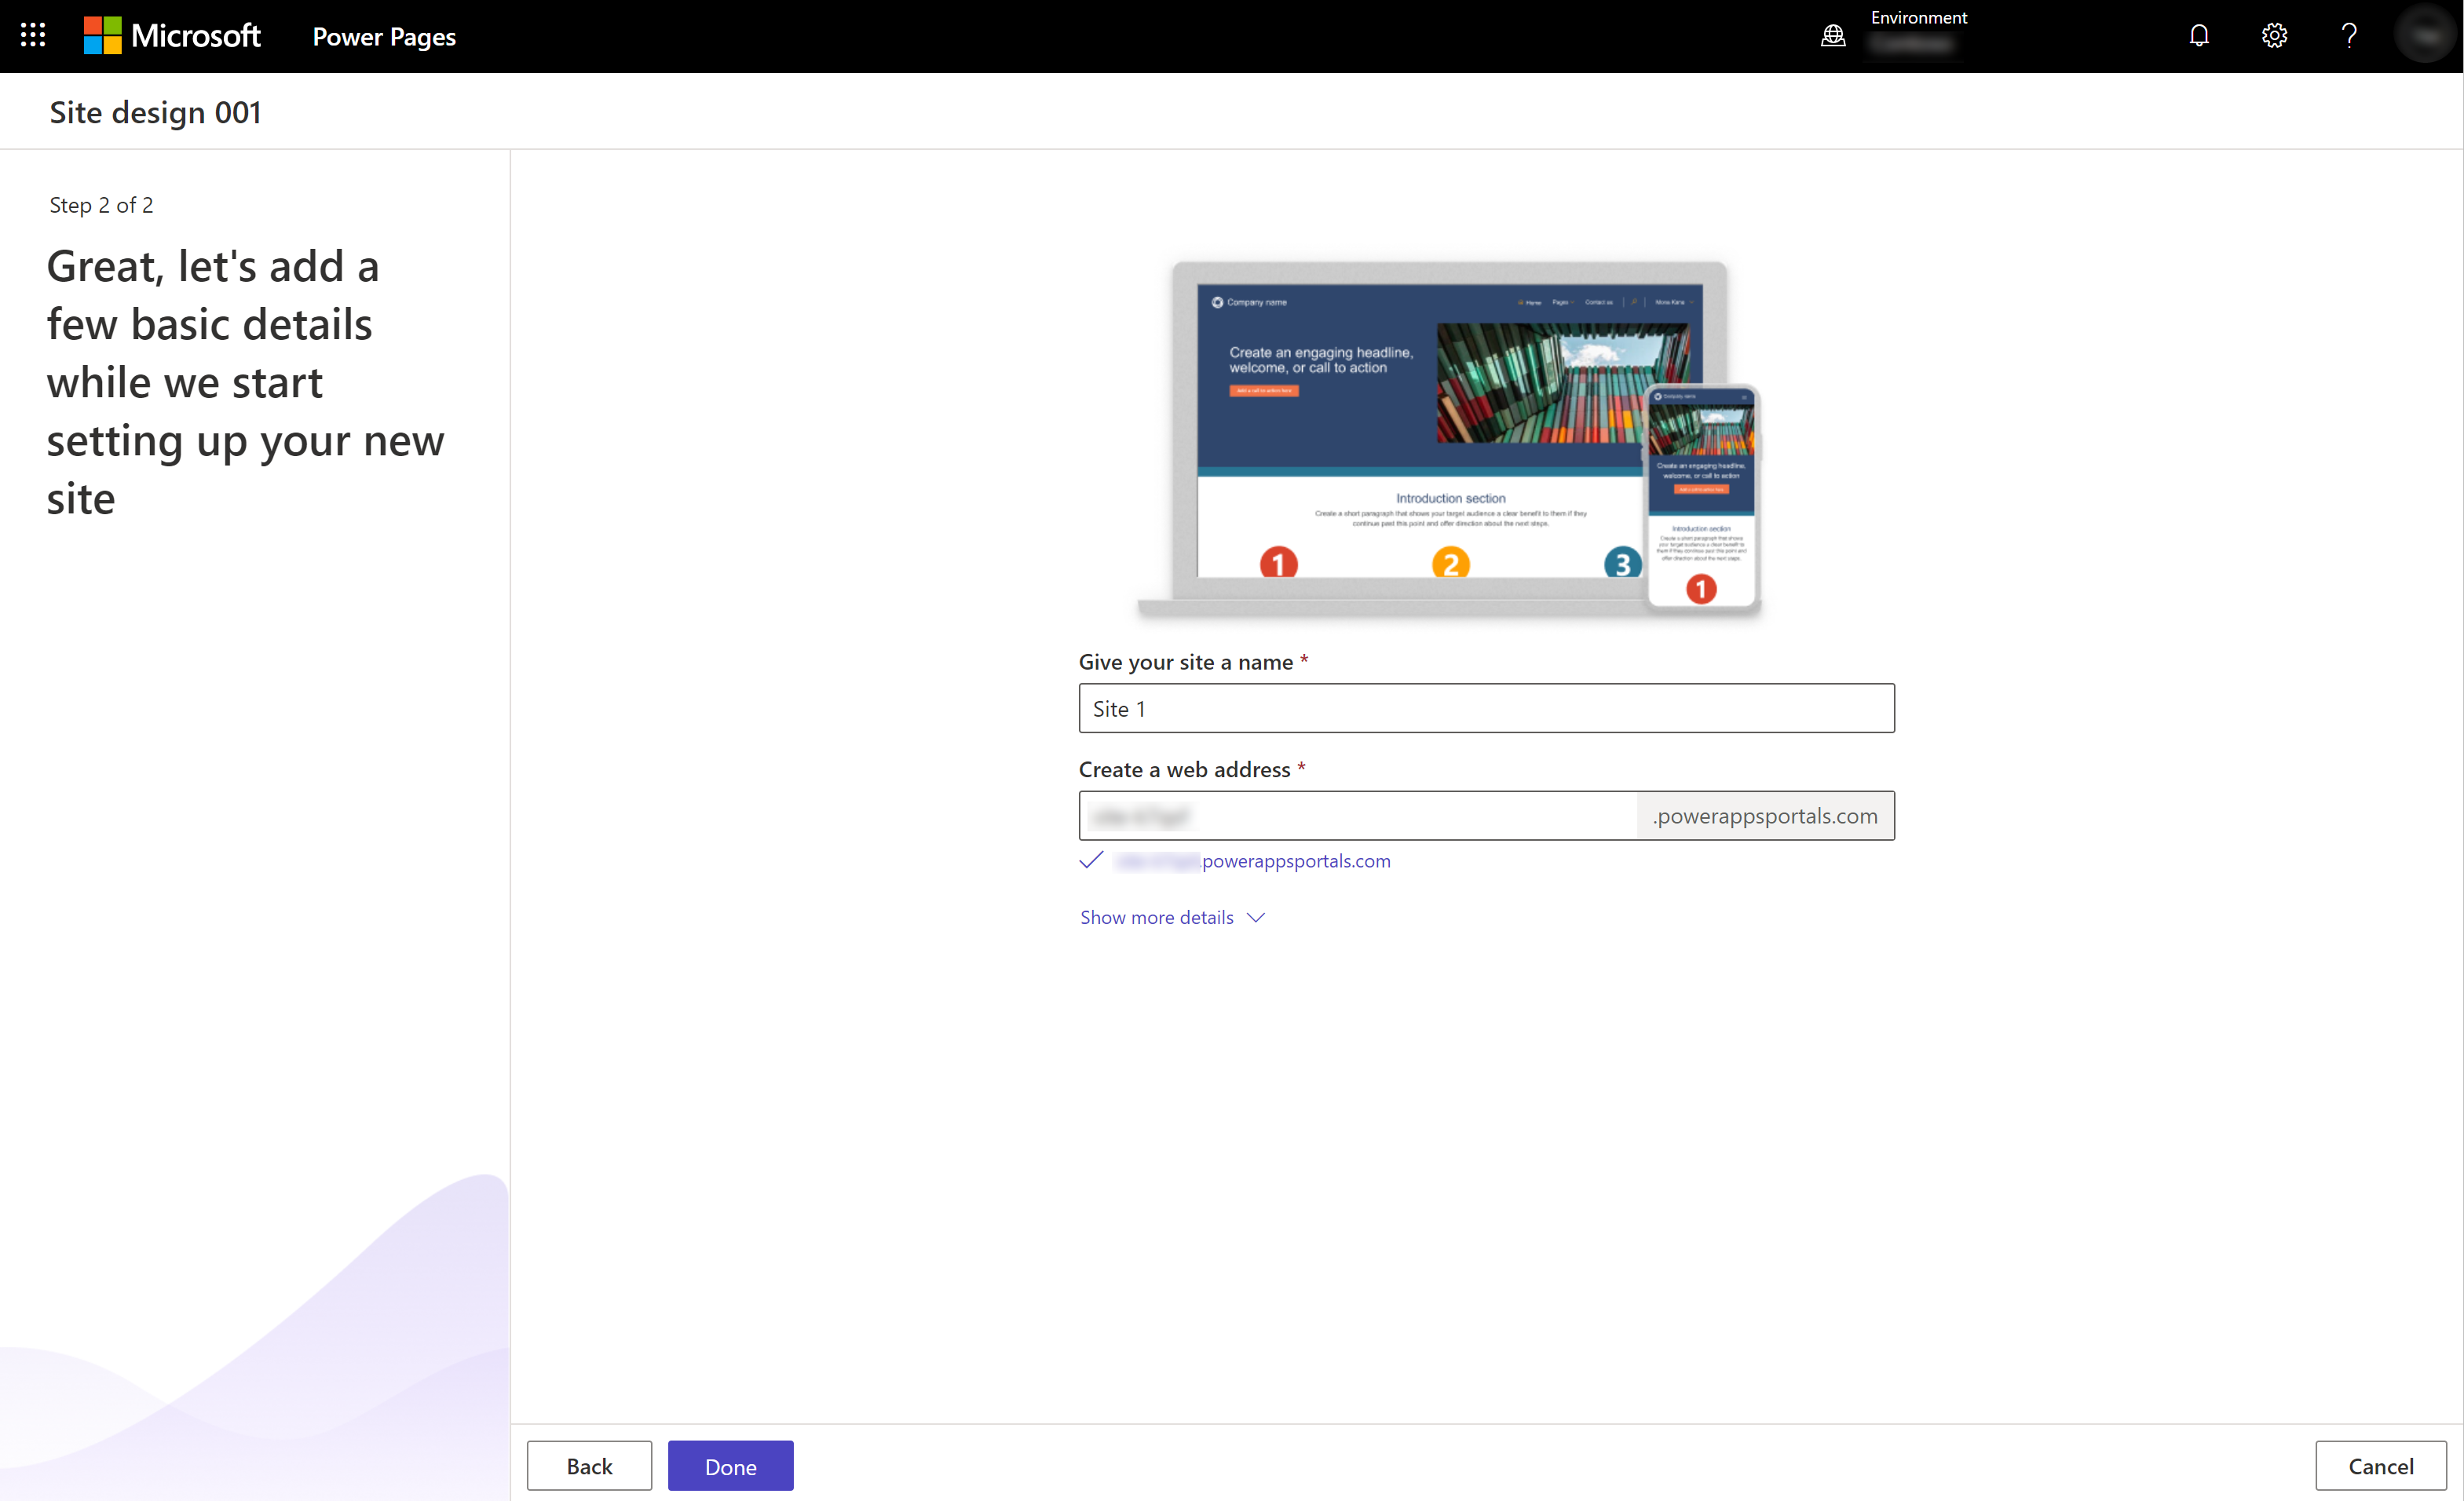The height and width of the screenshot is (1501, 2464).
Task: Click the Done button
Action: [x=730, y=1464]
